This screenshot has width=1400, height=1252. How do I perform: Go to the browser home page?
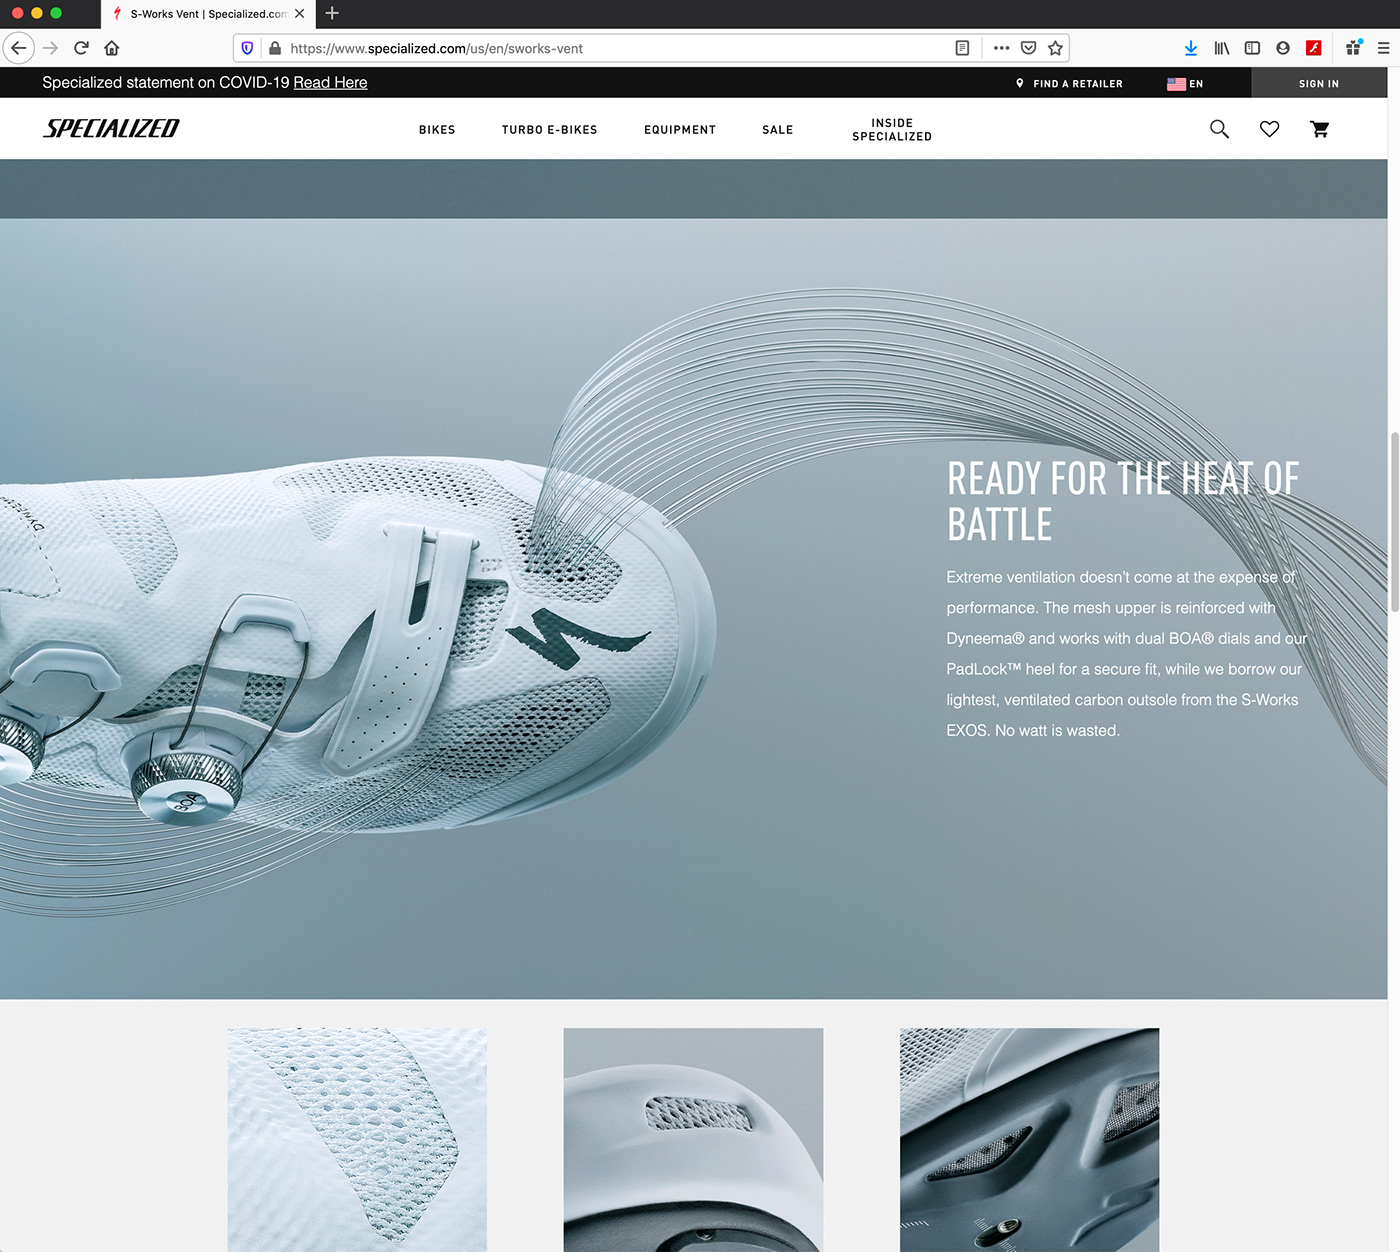pos(111,47)
